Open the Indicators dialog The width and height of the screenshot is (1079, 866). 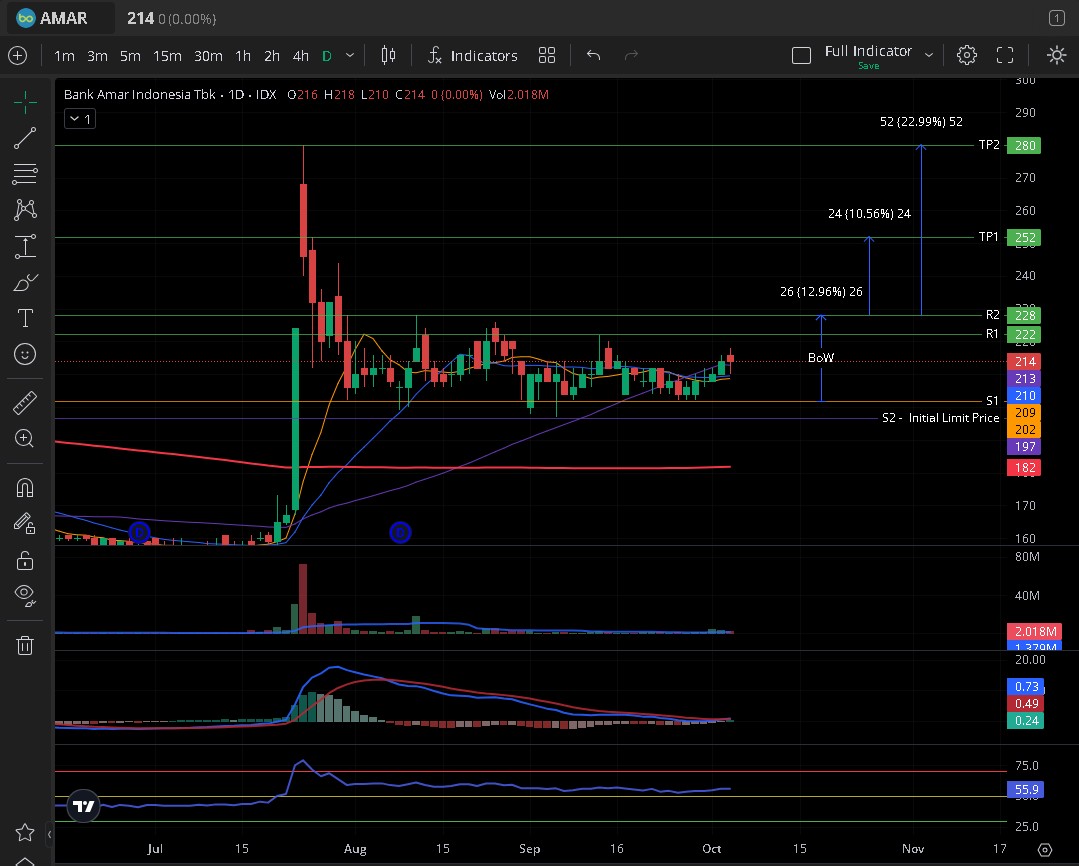[x=473, y=56]
